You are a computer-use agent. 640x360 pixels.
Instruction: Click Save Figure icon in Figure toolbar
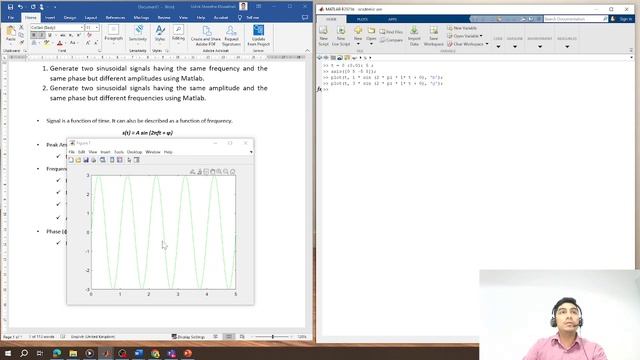point(86,160)
